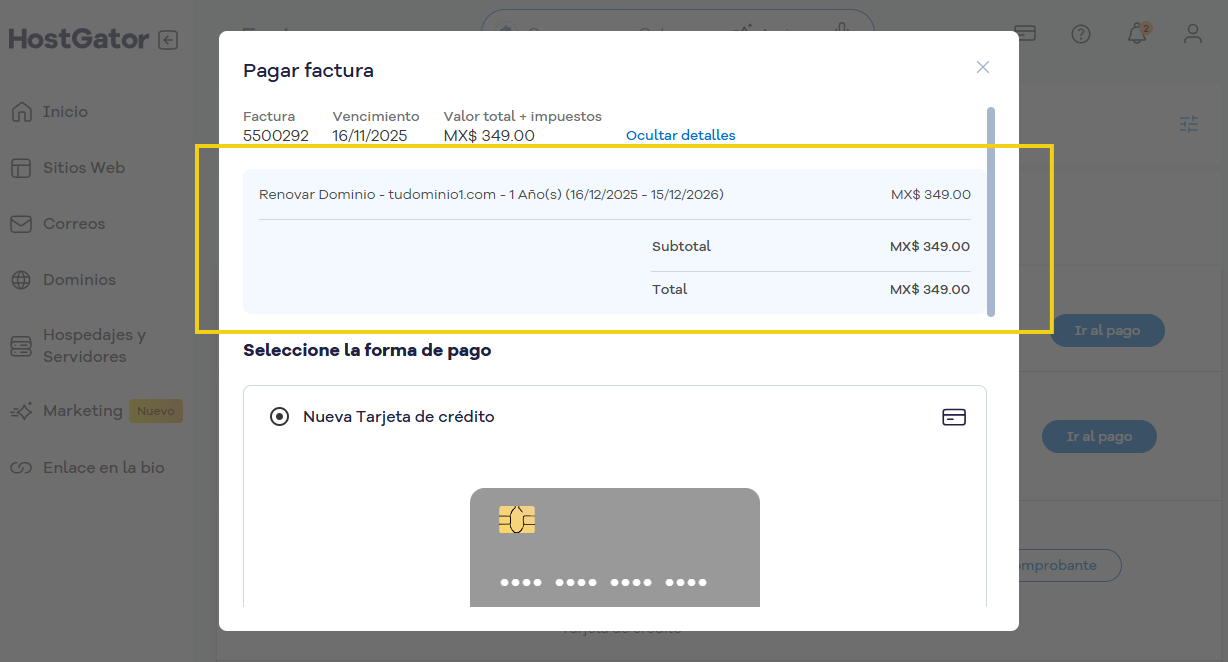Select Sitios Web in the sidebar
The height and width of the screenshot is (662, 1228).
(x=83, y=167)
